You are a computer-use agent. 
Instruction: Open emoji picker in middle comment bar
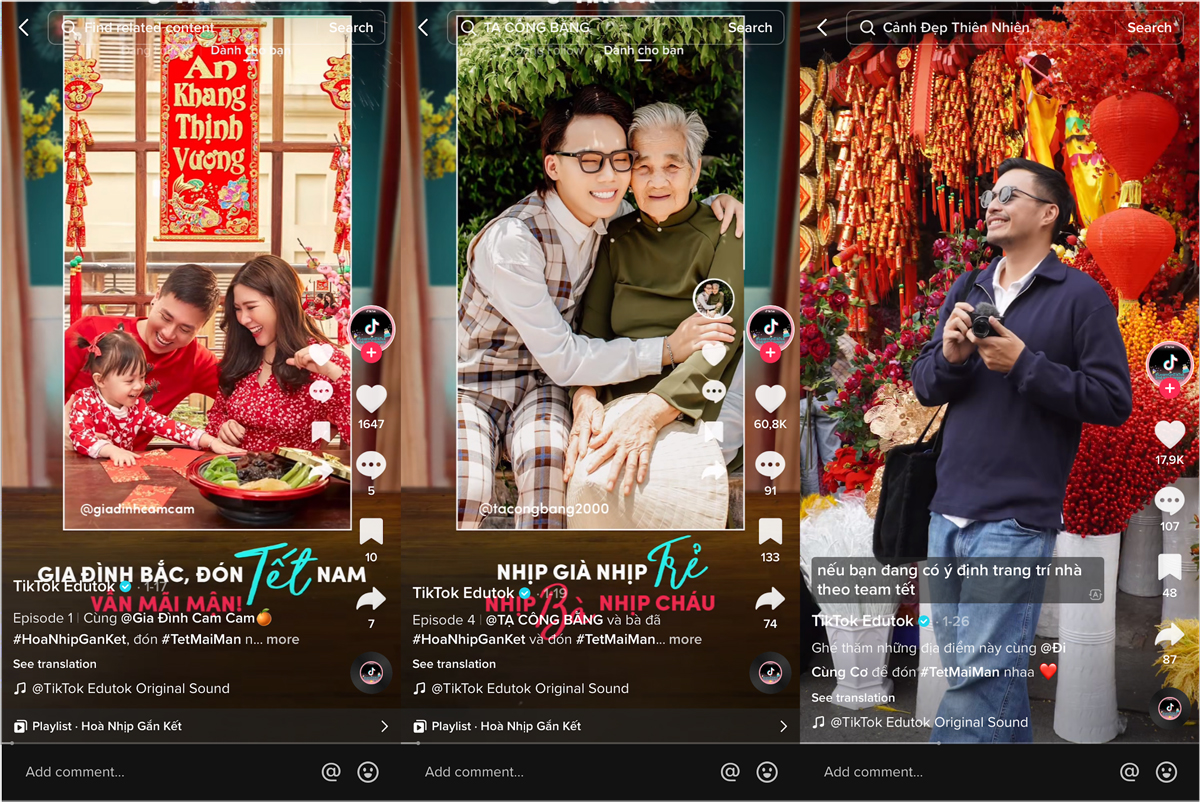pyautogui.click(x=767, y=772)
